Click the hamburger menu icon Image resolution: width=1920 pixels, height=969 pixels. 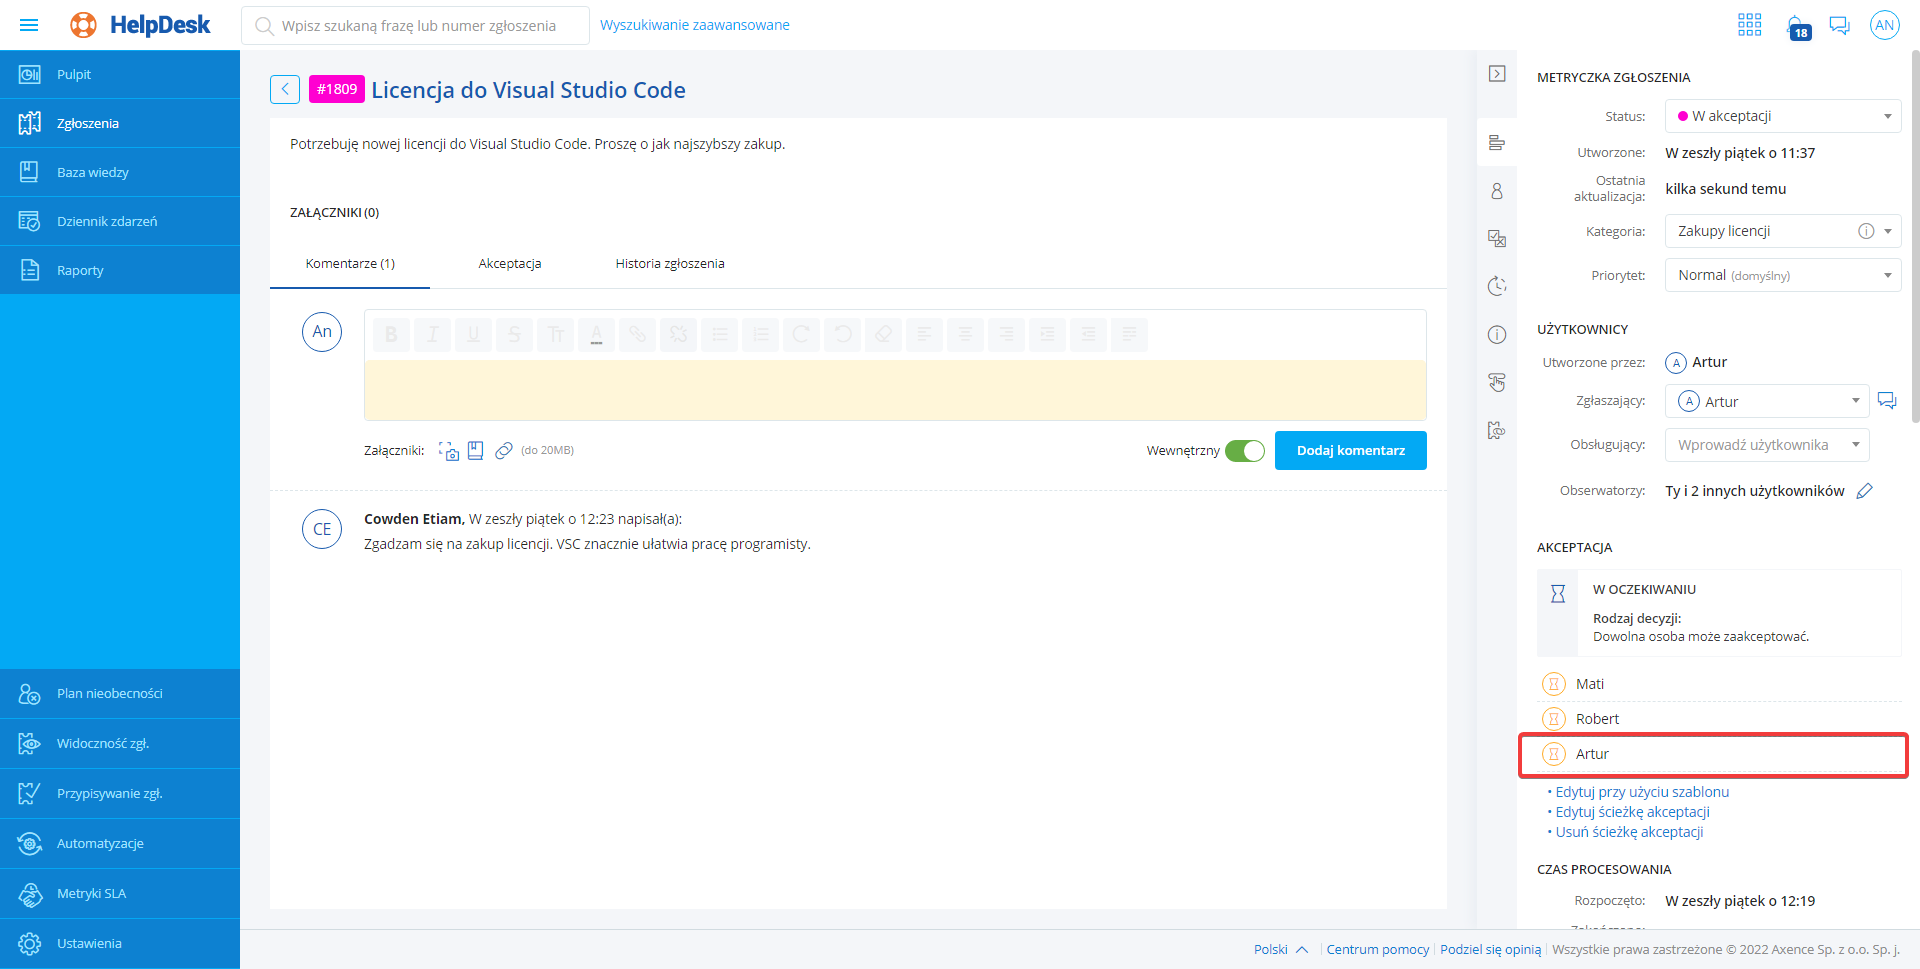tap(29, 25)
